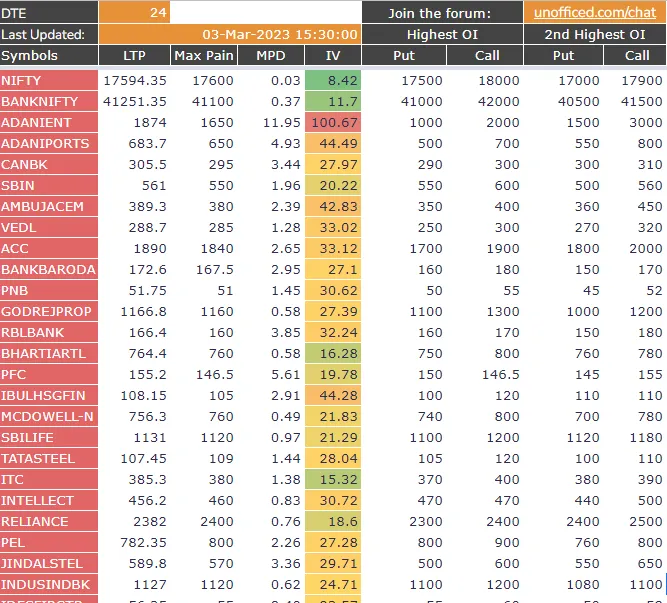The width and height of the screenshot is (667, 603).
Task: Select the TATASTEEL symbol cell
Action: 49,458
